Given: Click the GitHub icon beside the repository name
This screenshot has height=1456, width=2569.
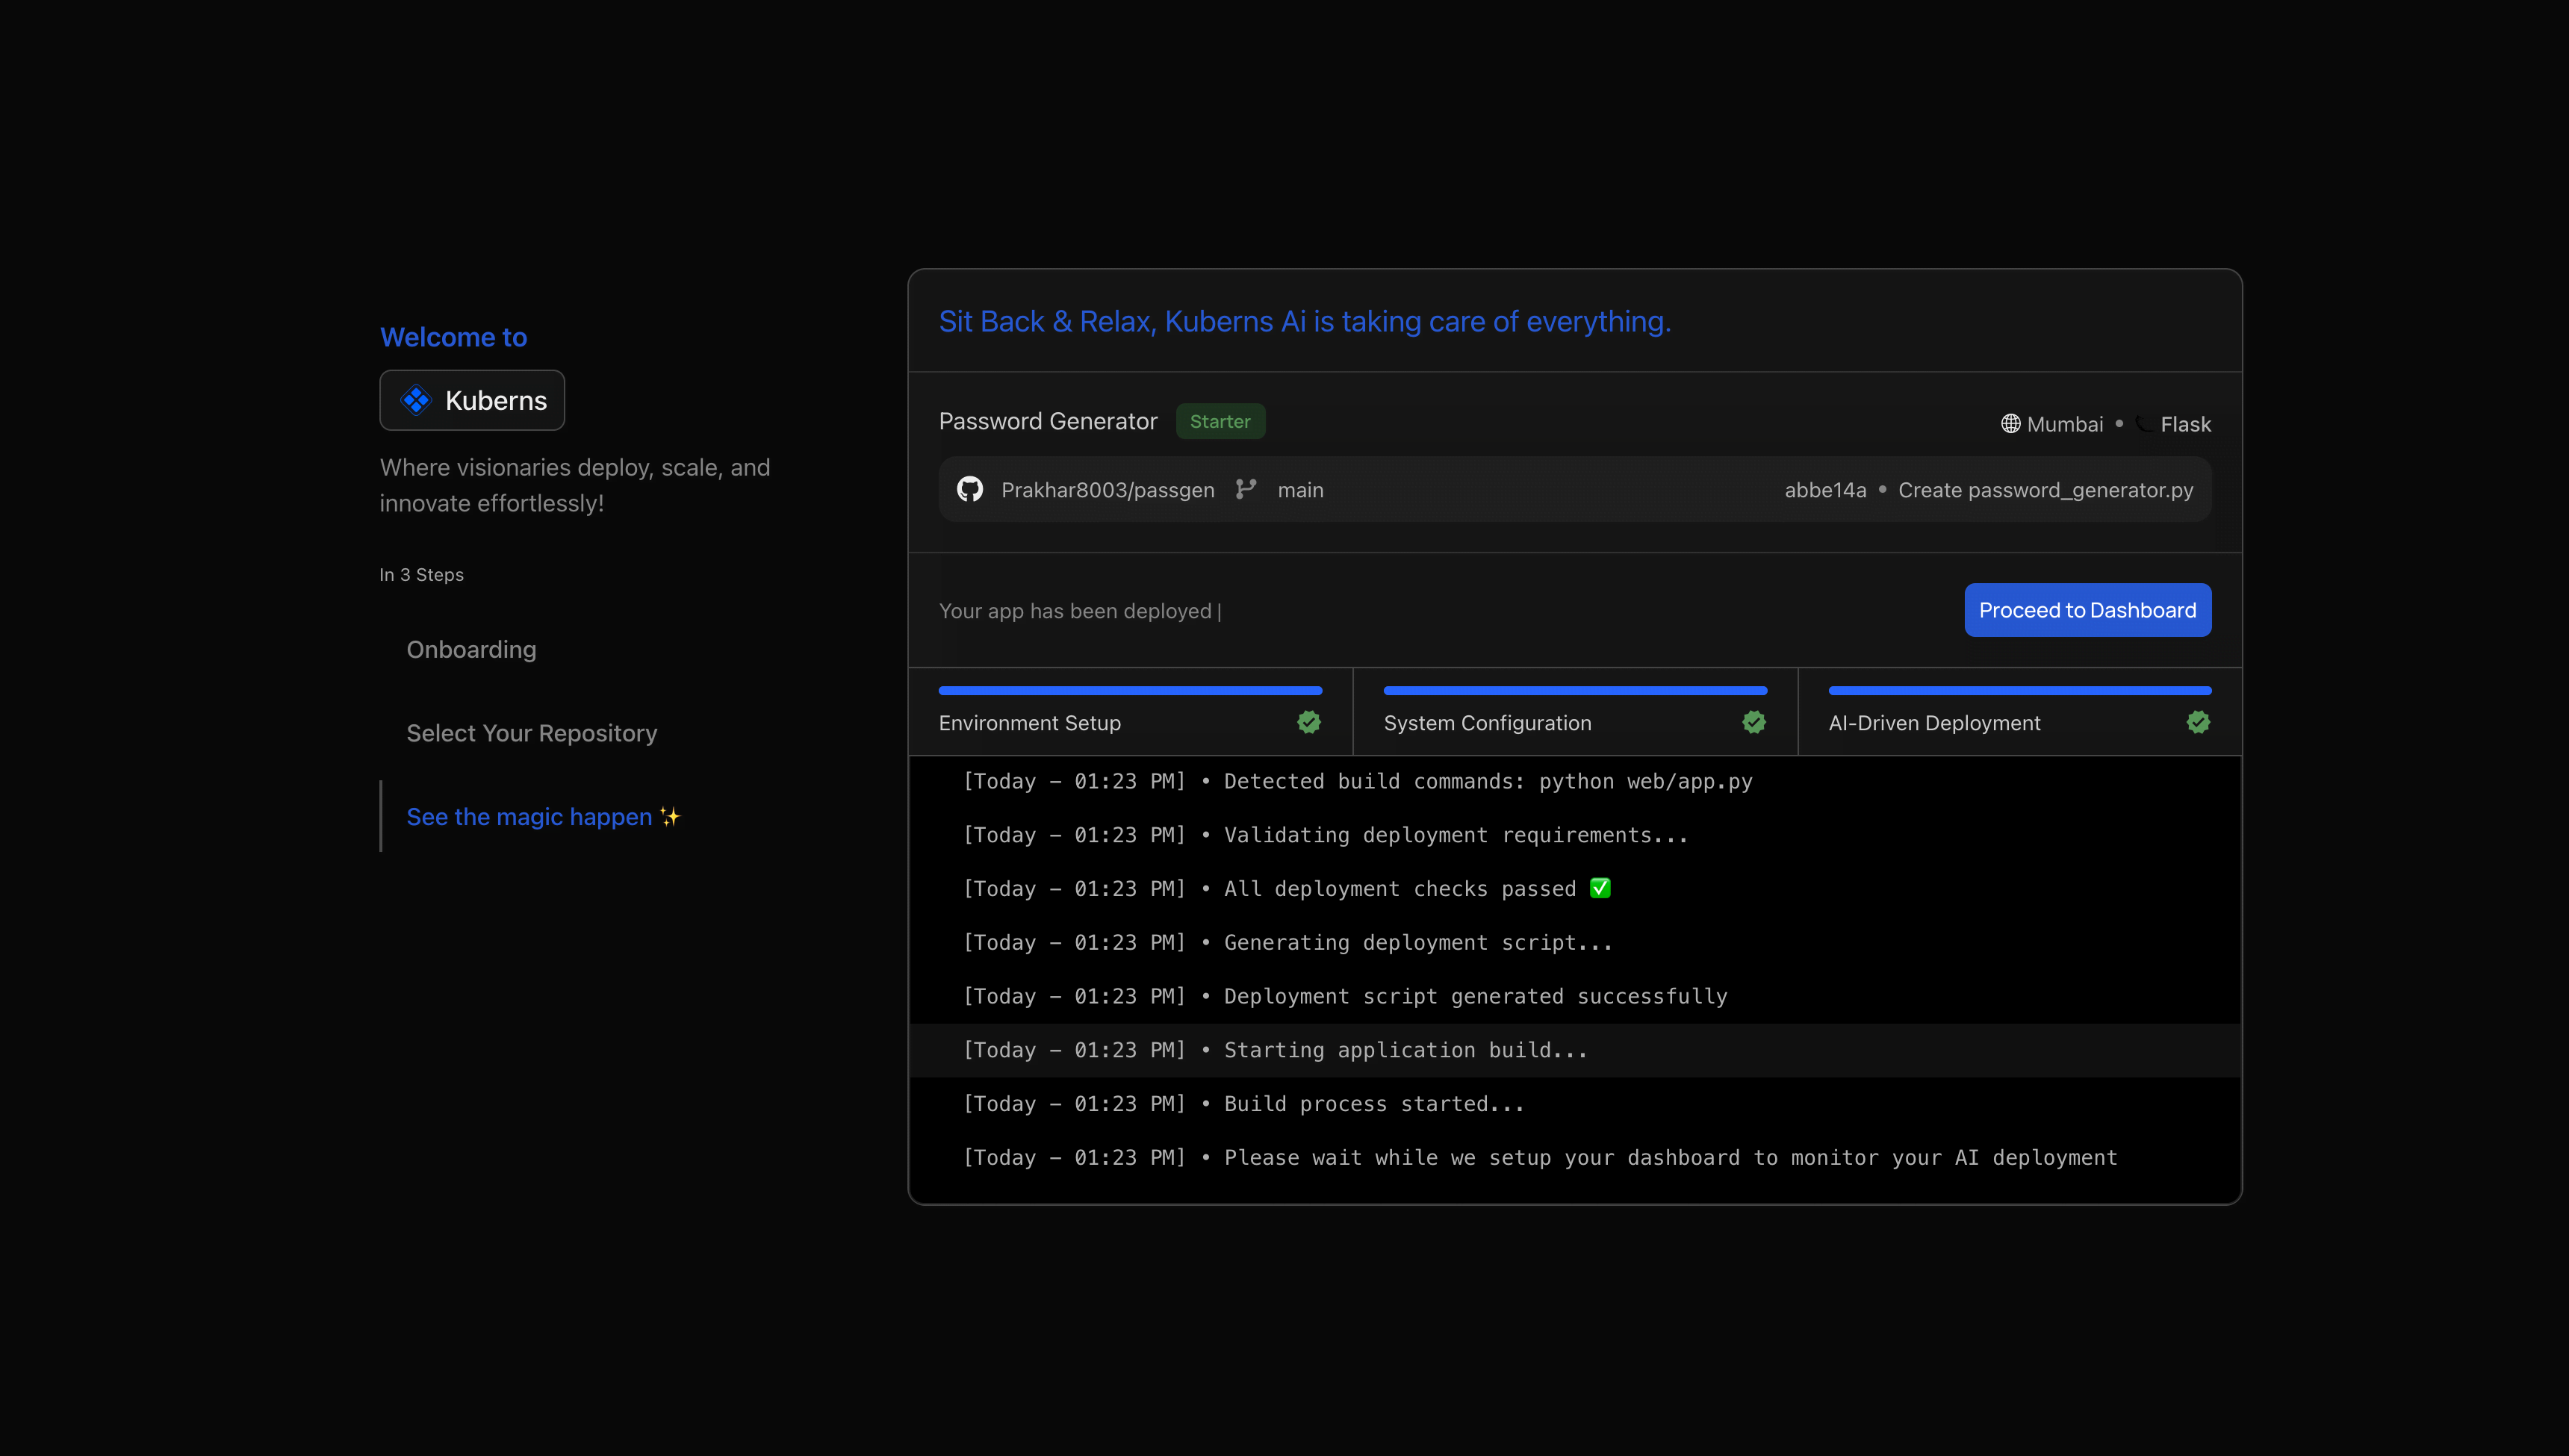Looking at the screenshot, I should click(969, 489).
